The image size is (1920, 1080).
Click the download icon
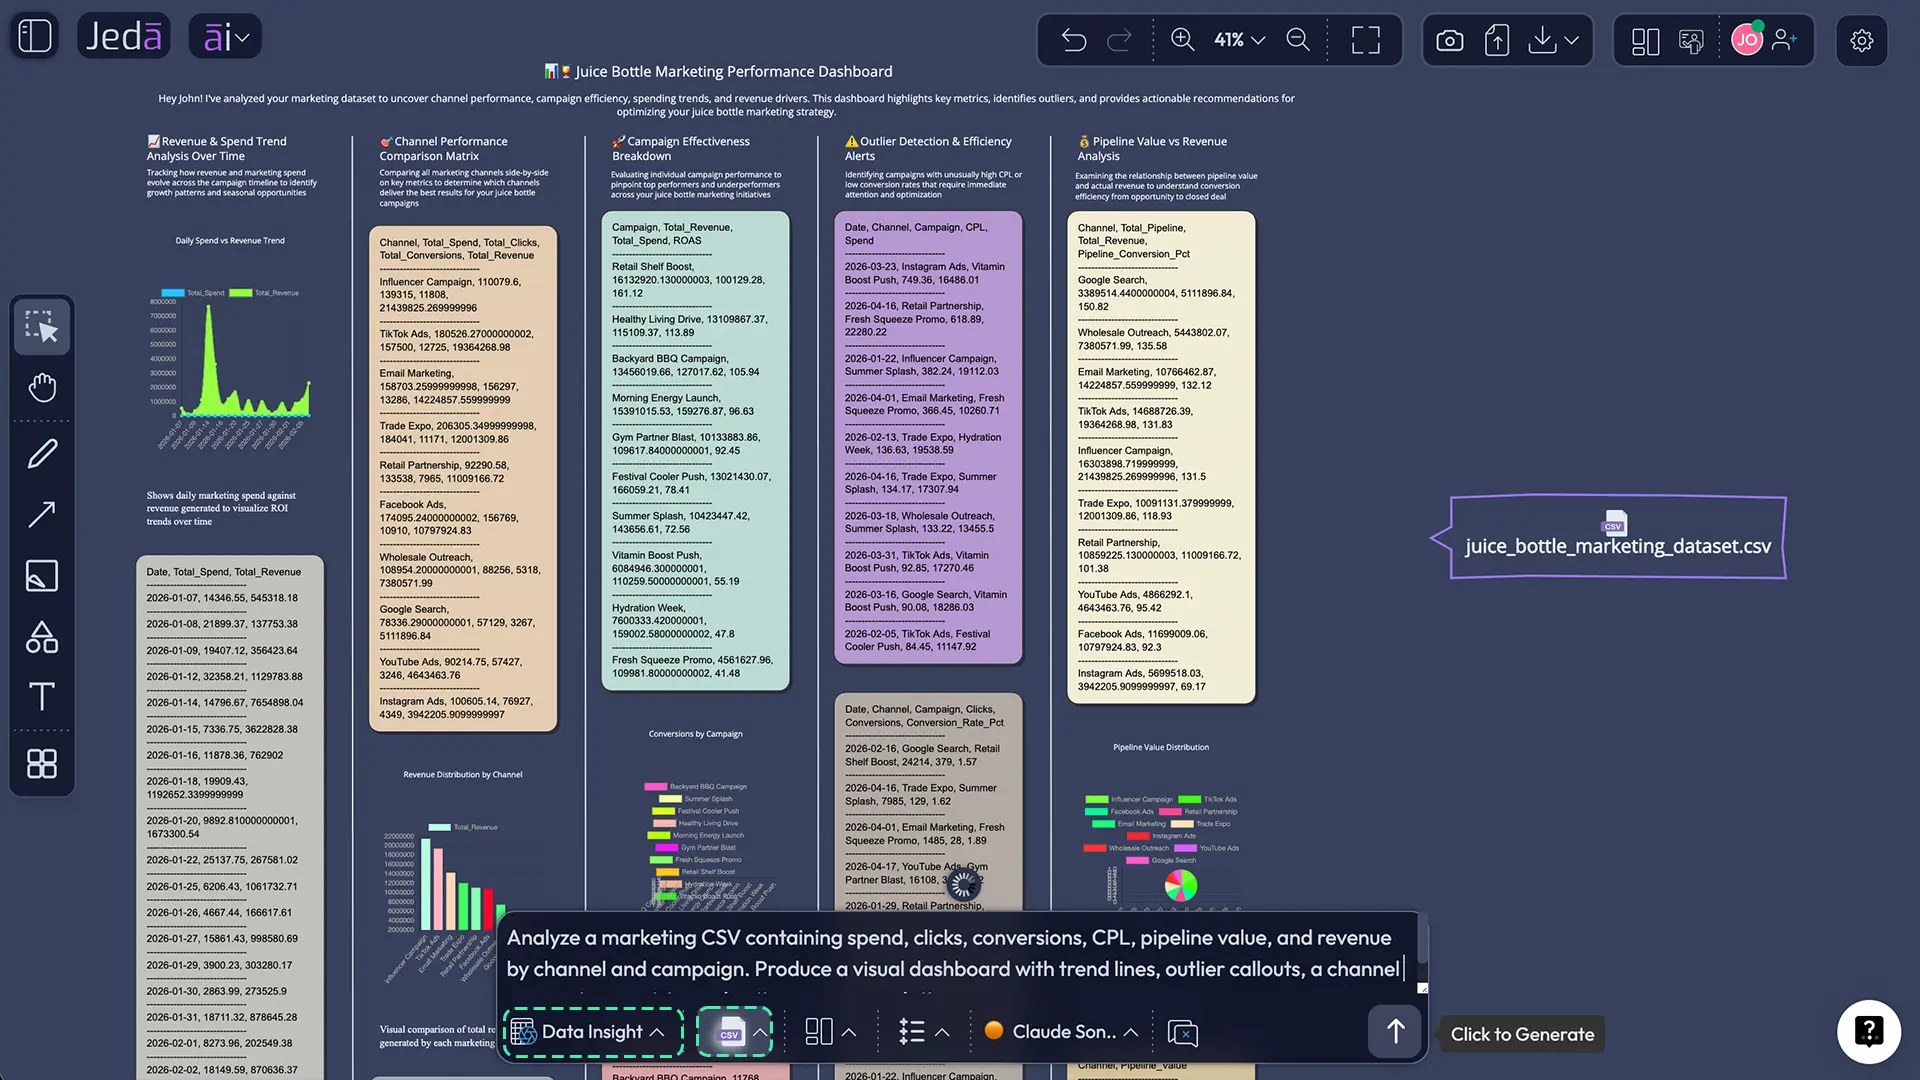point(1543,40)
